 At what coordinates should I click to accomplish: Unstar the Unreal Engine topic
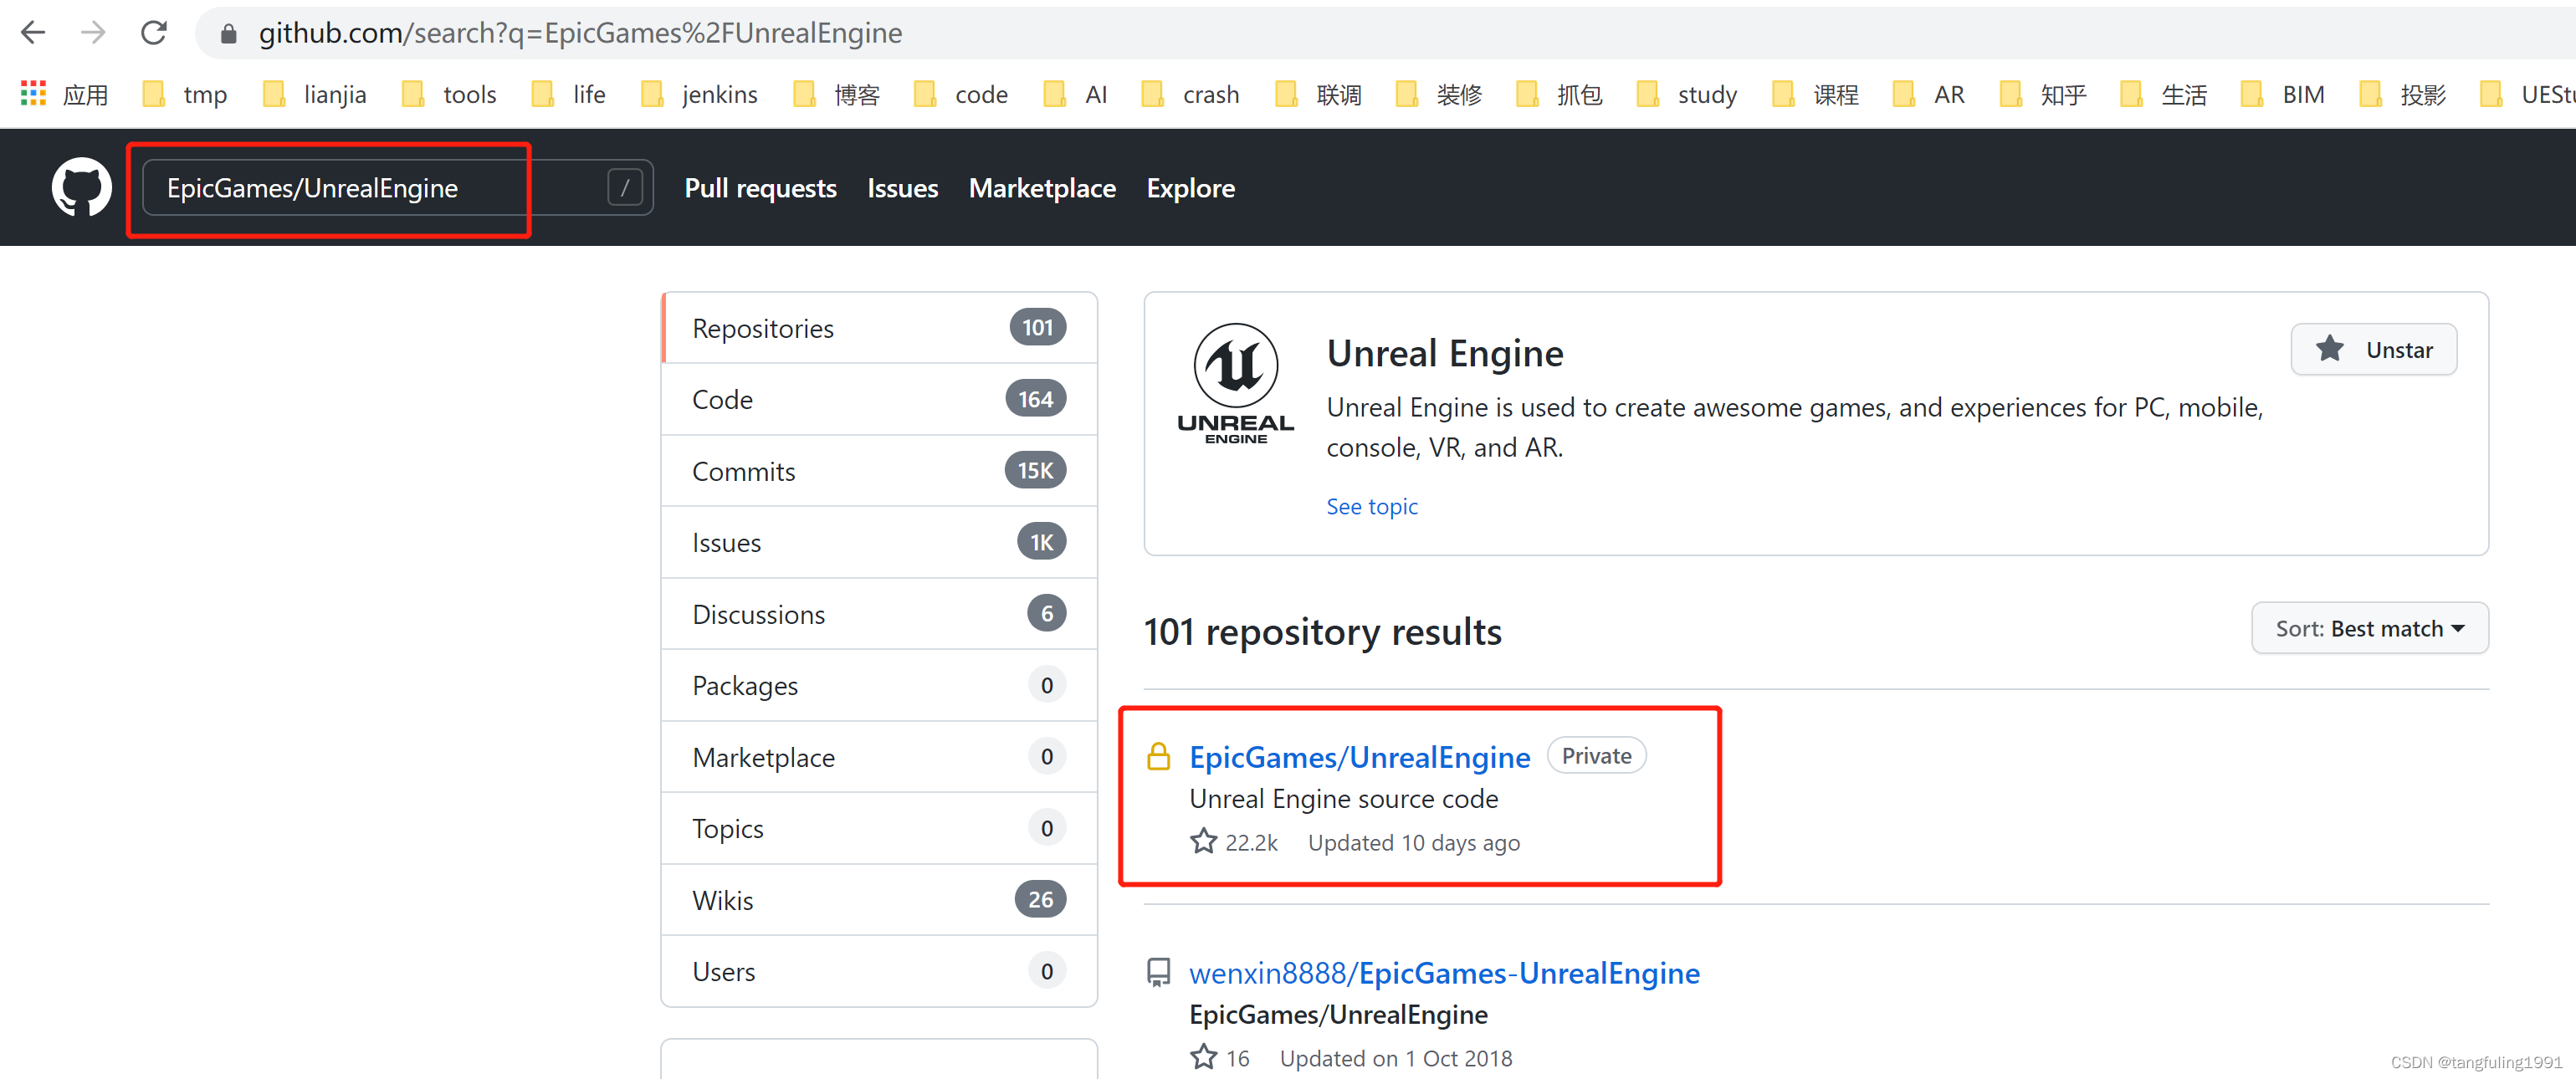click(2373, 349)
